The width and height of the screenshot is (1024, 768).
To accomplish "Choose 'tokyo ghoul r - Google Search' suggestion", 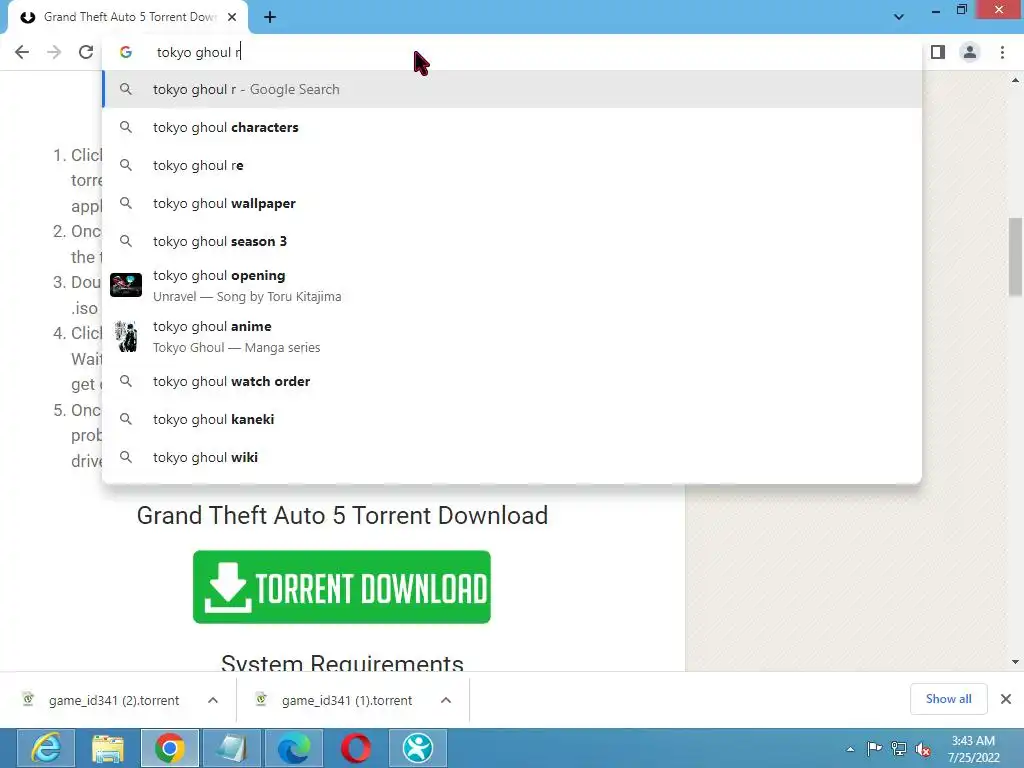I will coord(512,89).
